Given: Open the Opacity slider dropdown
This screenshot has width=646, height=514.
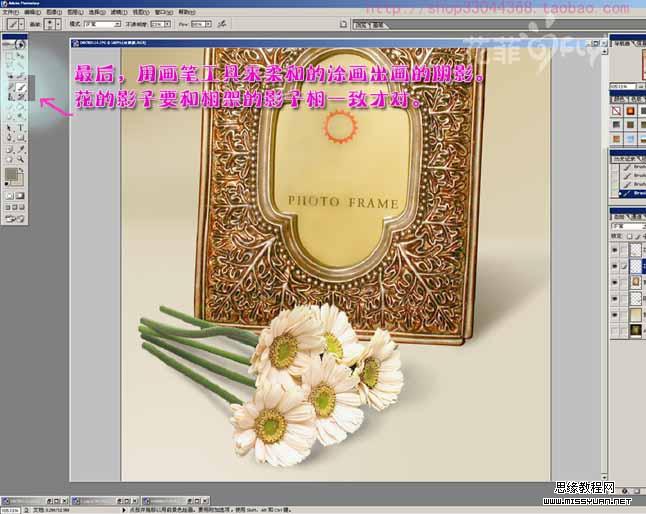Looking at the screenshot, I should pos(167,24).
